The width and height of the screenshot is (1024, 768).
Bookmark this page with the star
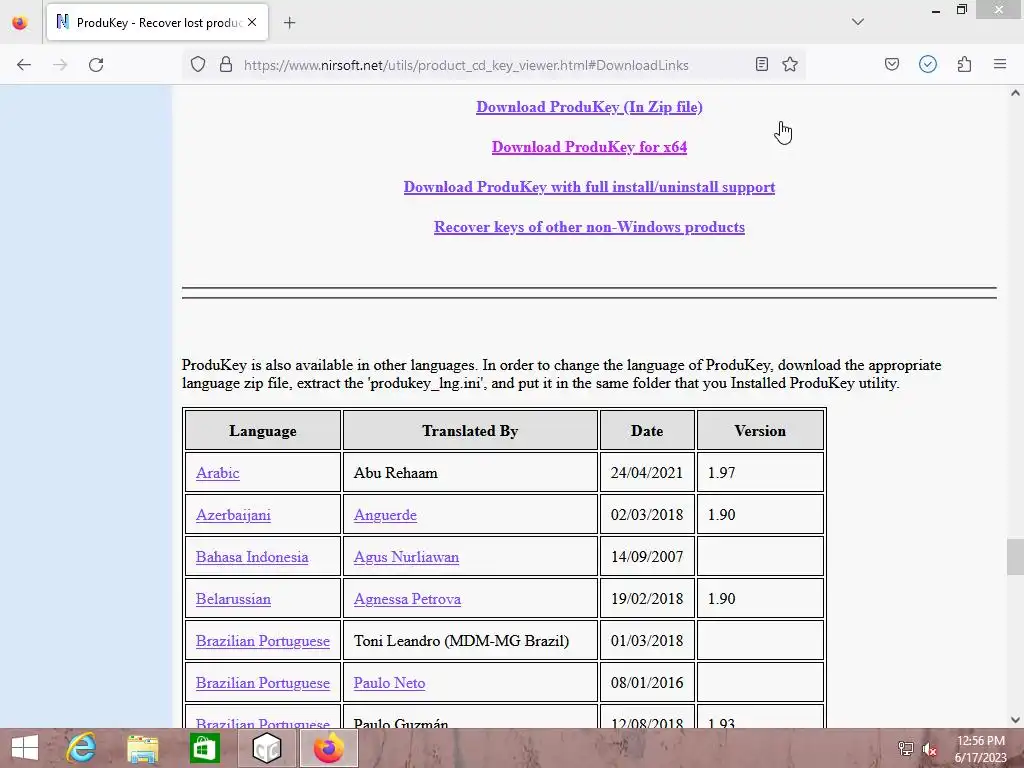[x=790, y=65]
